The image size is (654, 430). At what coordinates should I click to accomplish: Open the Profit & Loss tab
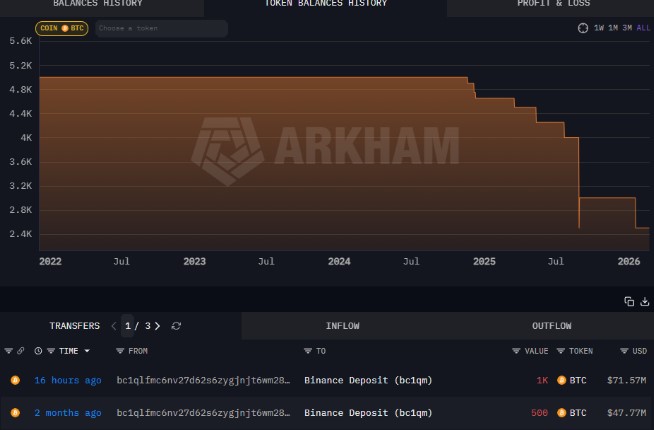coord(553,4)
